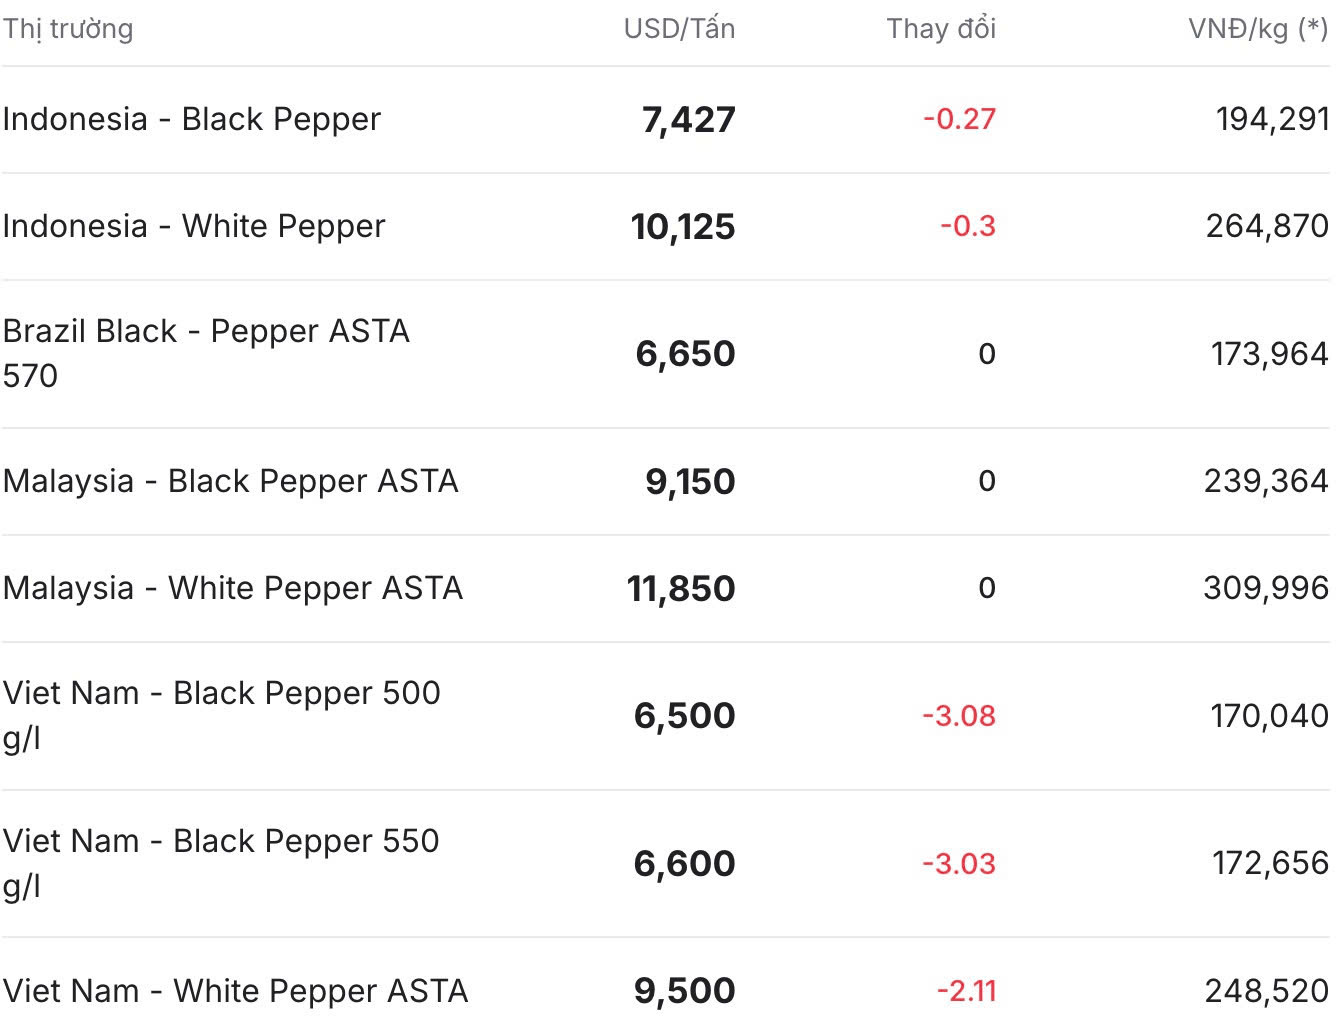Select the Indonesia - Black Pepper row label
This screenshot has height=1022, width=1336.
pyautogui.click(x=192, y=119)
